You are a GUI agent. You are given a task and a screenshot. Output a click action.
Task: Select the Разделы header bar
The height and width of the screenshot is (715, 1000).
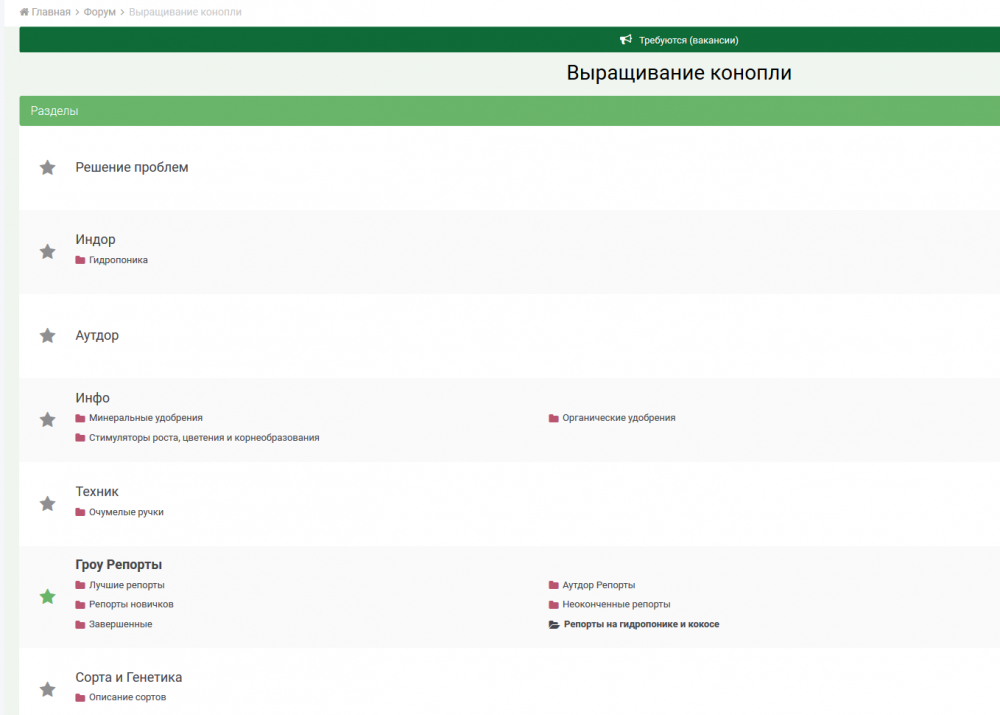coord(510,111)
